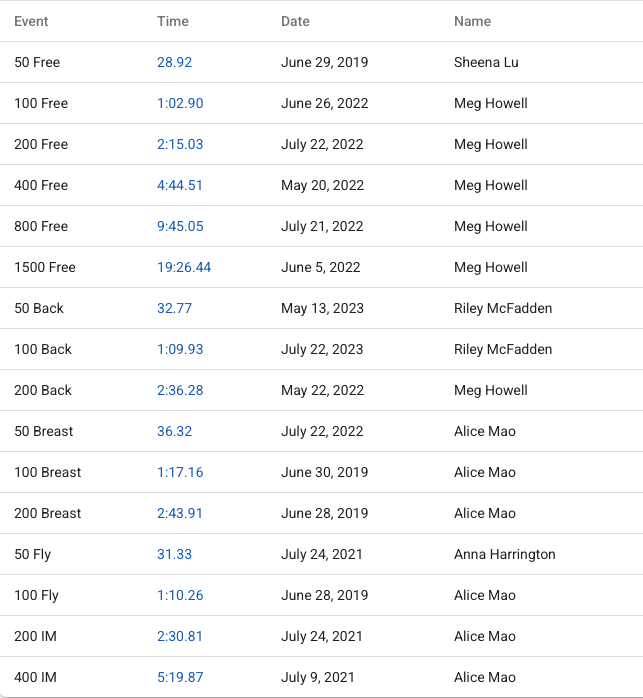Sort by the Time column header
Screen dimensions: 643x698
click(171, 21)
